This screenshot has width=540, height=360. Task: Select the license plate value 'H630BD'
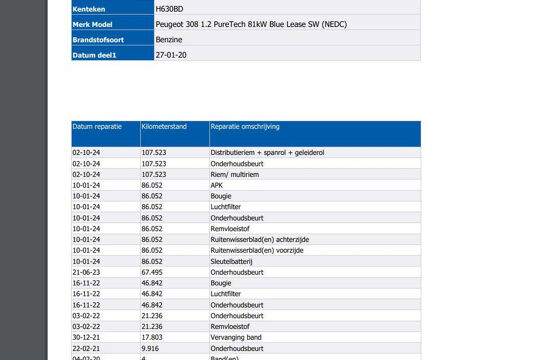(169, 9)
